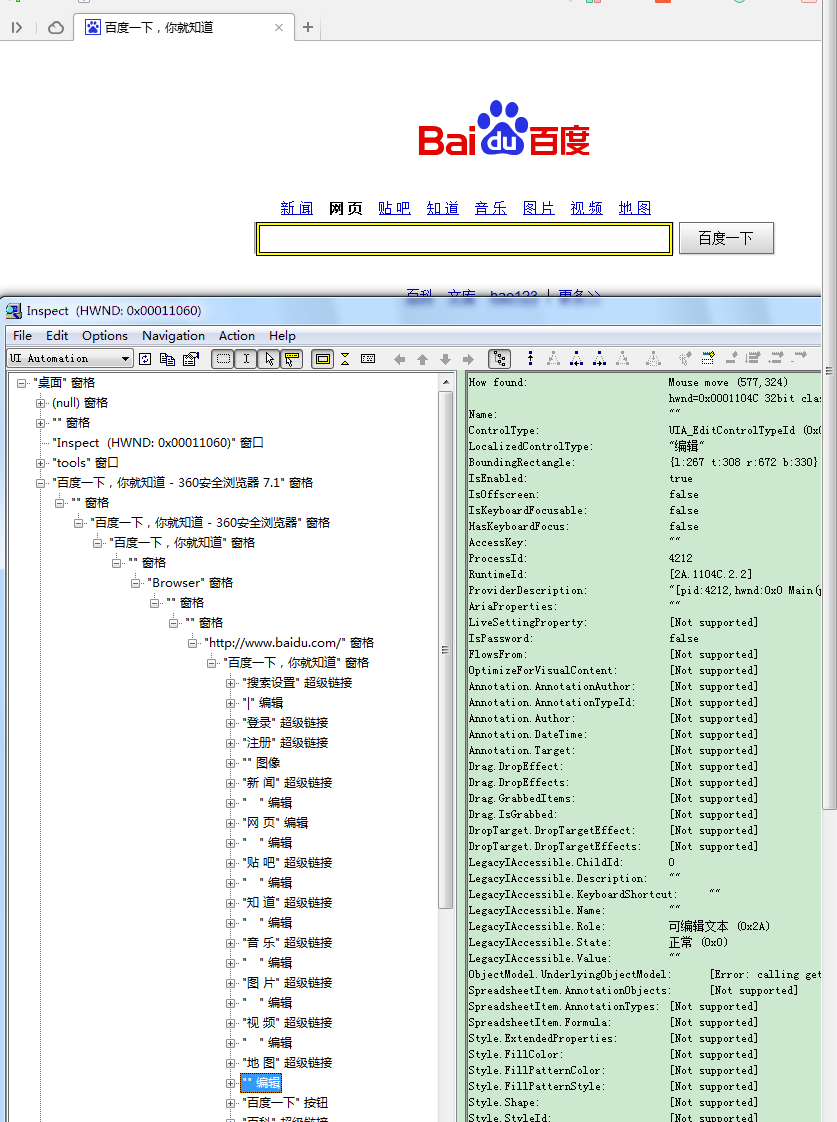This screenshot has width=837, height=1122.
Task: Click the 地图 link on Baidu page
Action: 635,208
